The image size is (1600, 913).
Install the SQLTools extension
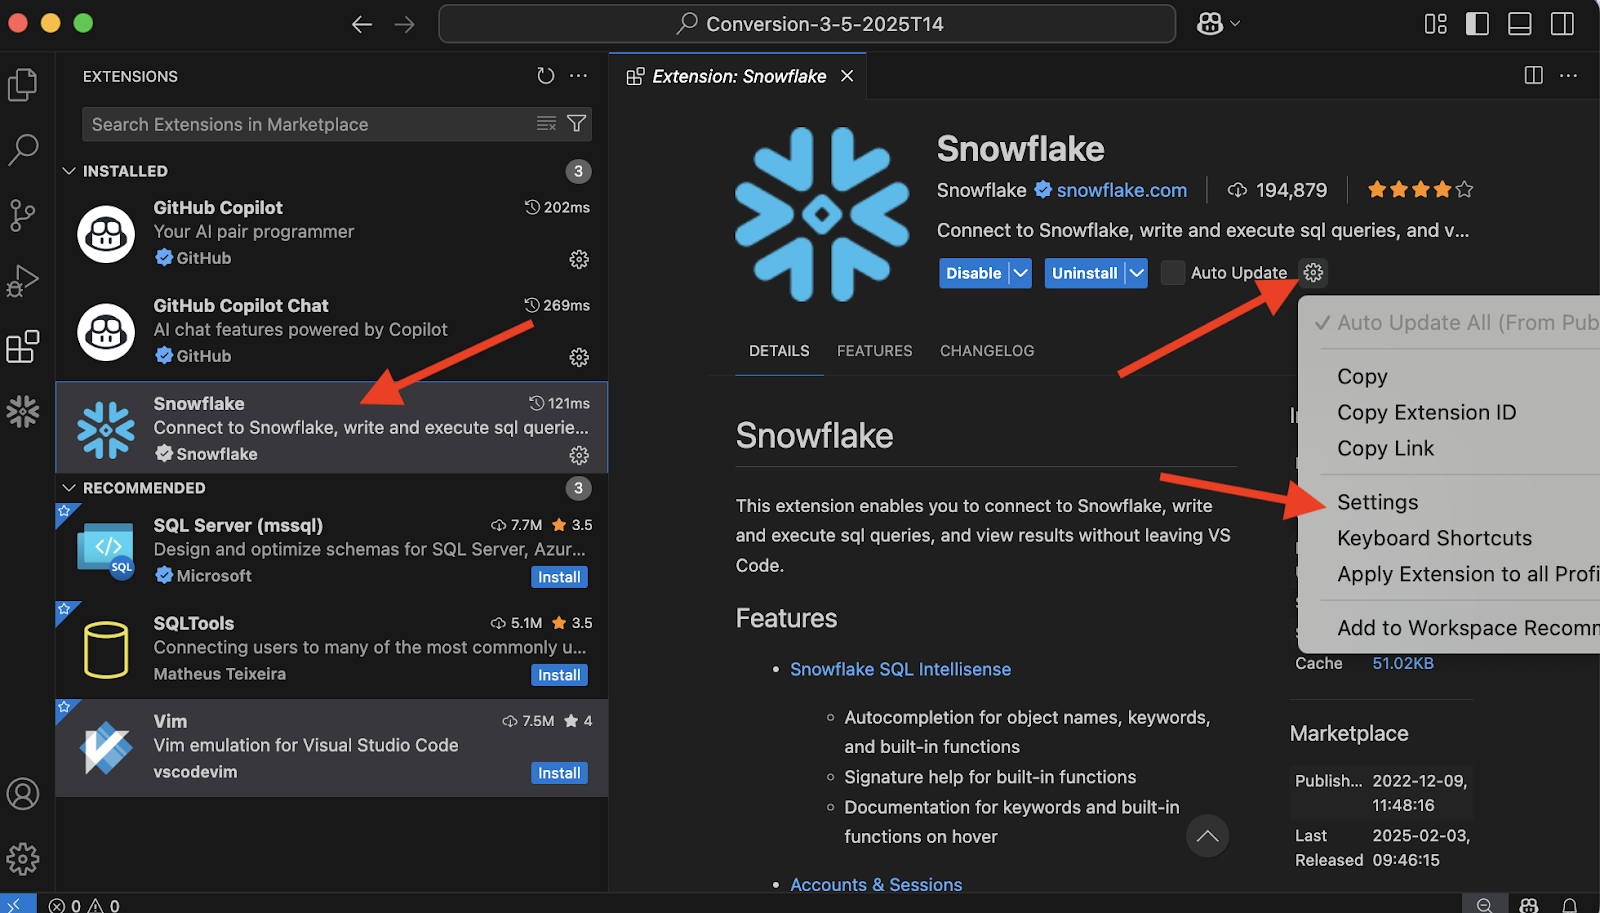[x=558, y=674]
